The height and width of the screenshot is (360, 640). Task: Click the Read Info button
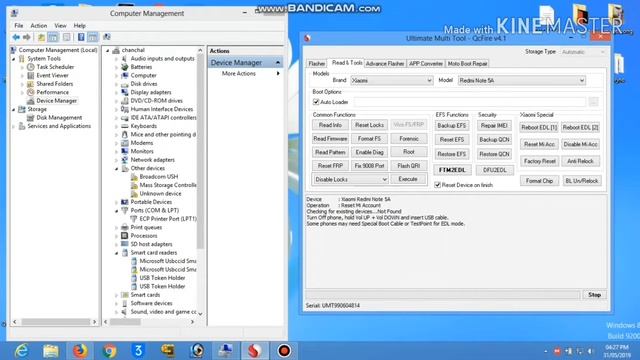[330, 125]
